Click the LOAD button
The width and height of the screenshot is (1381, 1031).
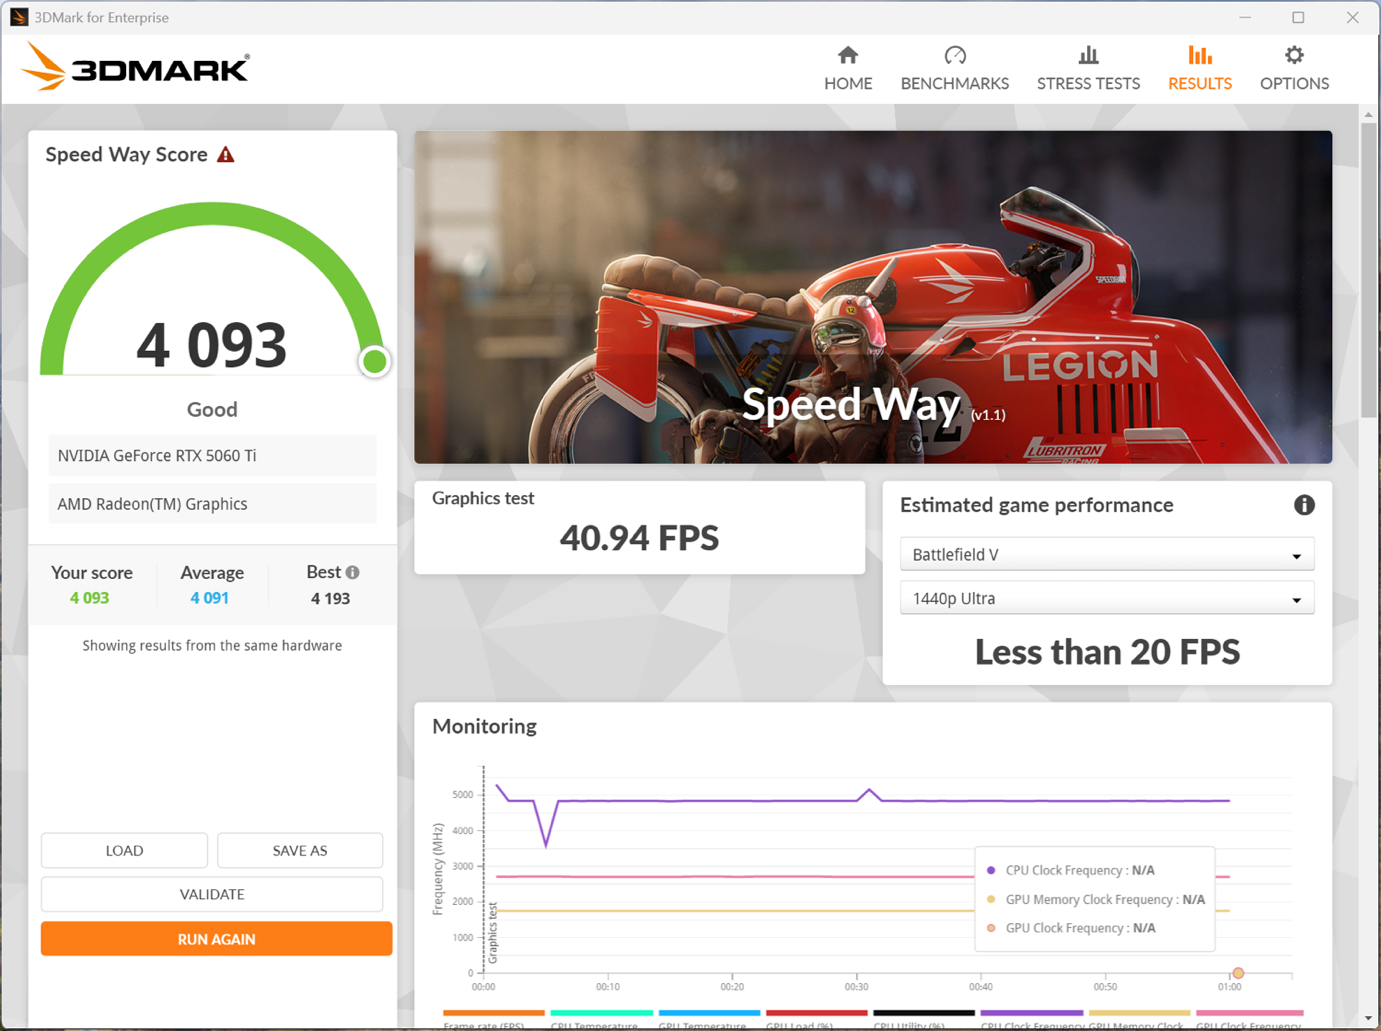124,851
